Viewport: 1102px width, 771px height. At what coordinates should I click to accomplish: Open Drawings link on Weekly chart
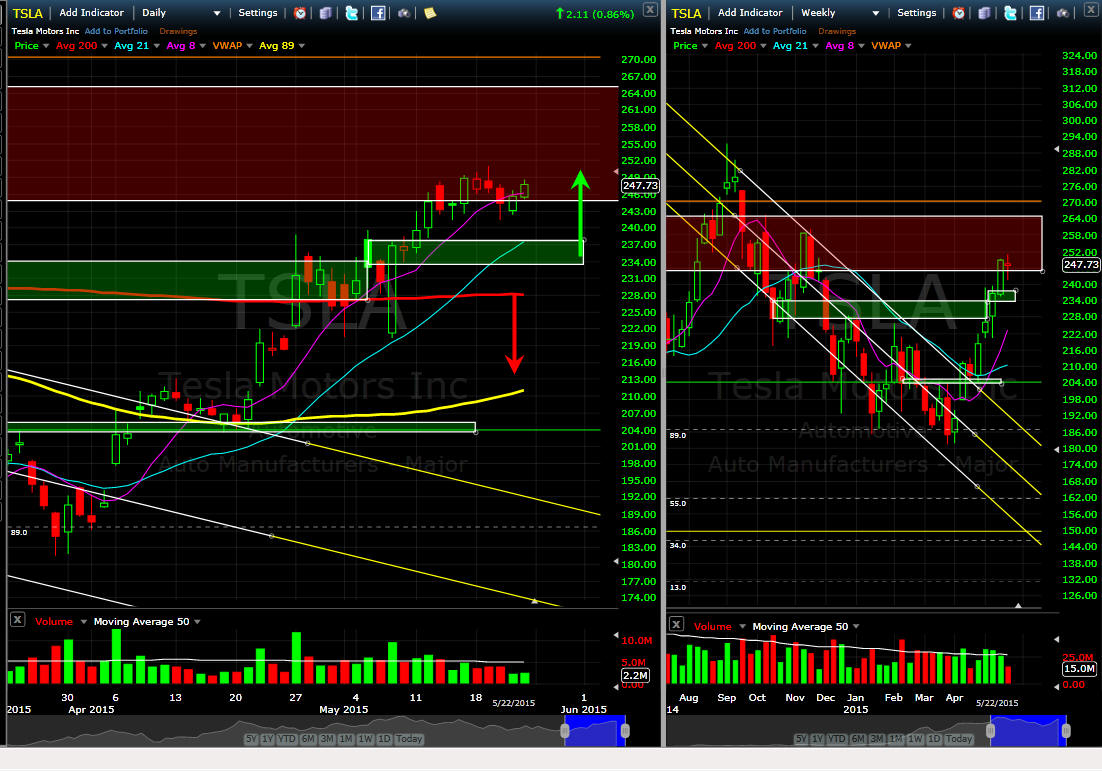click(837, 31)
